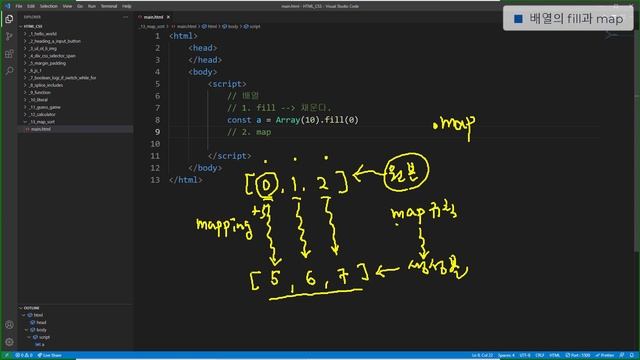Open the Terminal menu
Image resolution: width=640 pixels, height=360 pixels.
click(109, 6)
